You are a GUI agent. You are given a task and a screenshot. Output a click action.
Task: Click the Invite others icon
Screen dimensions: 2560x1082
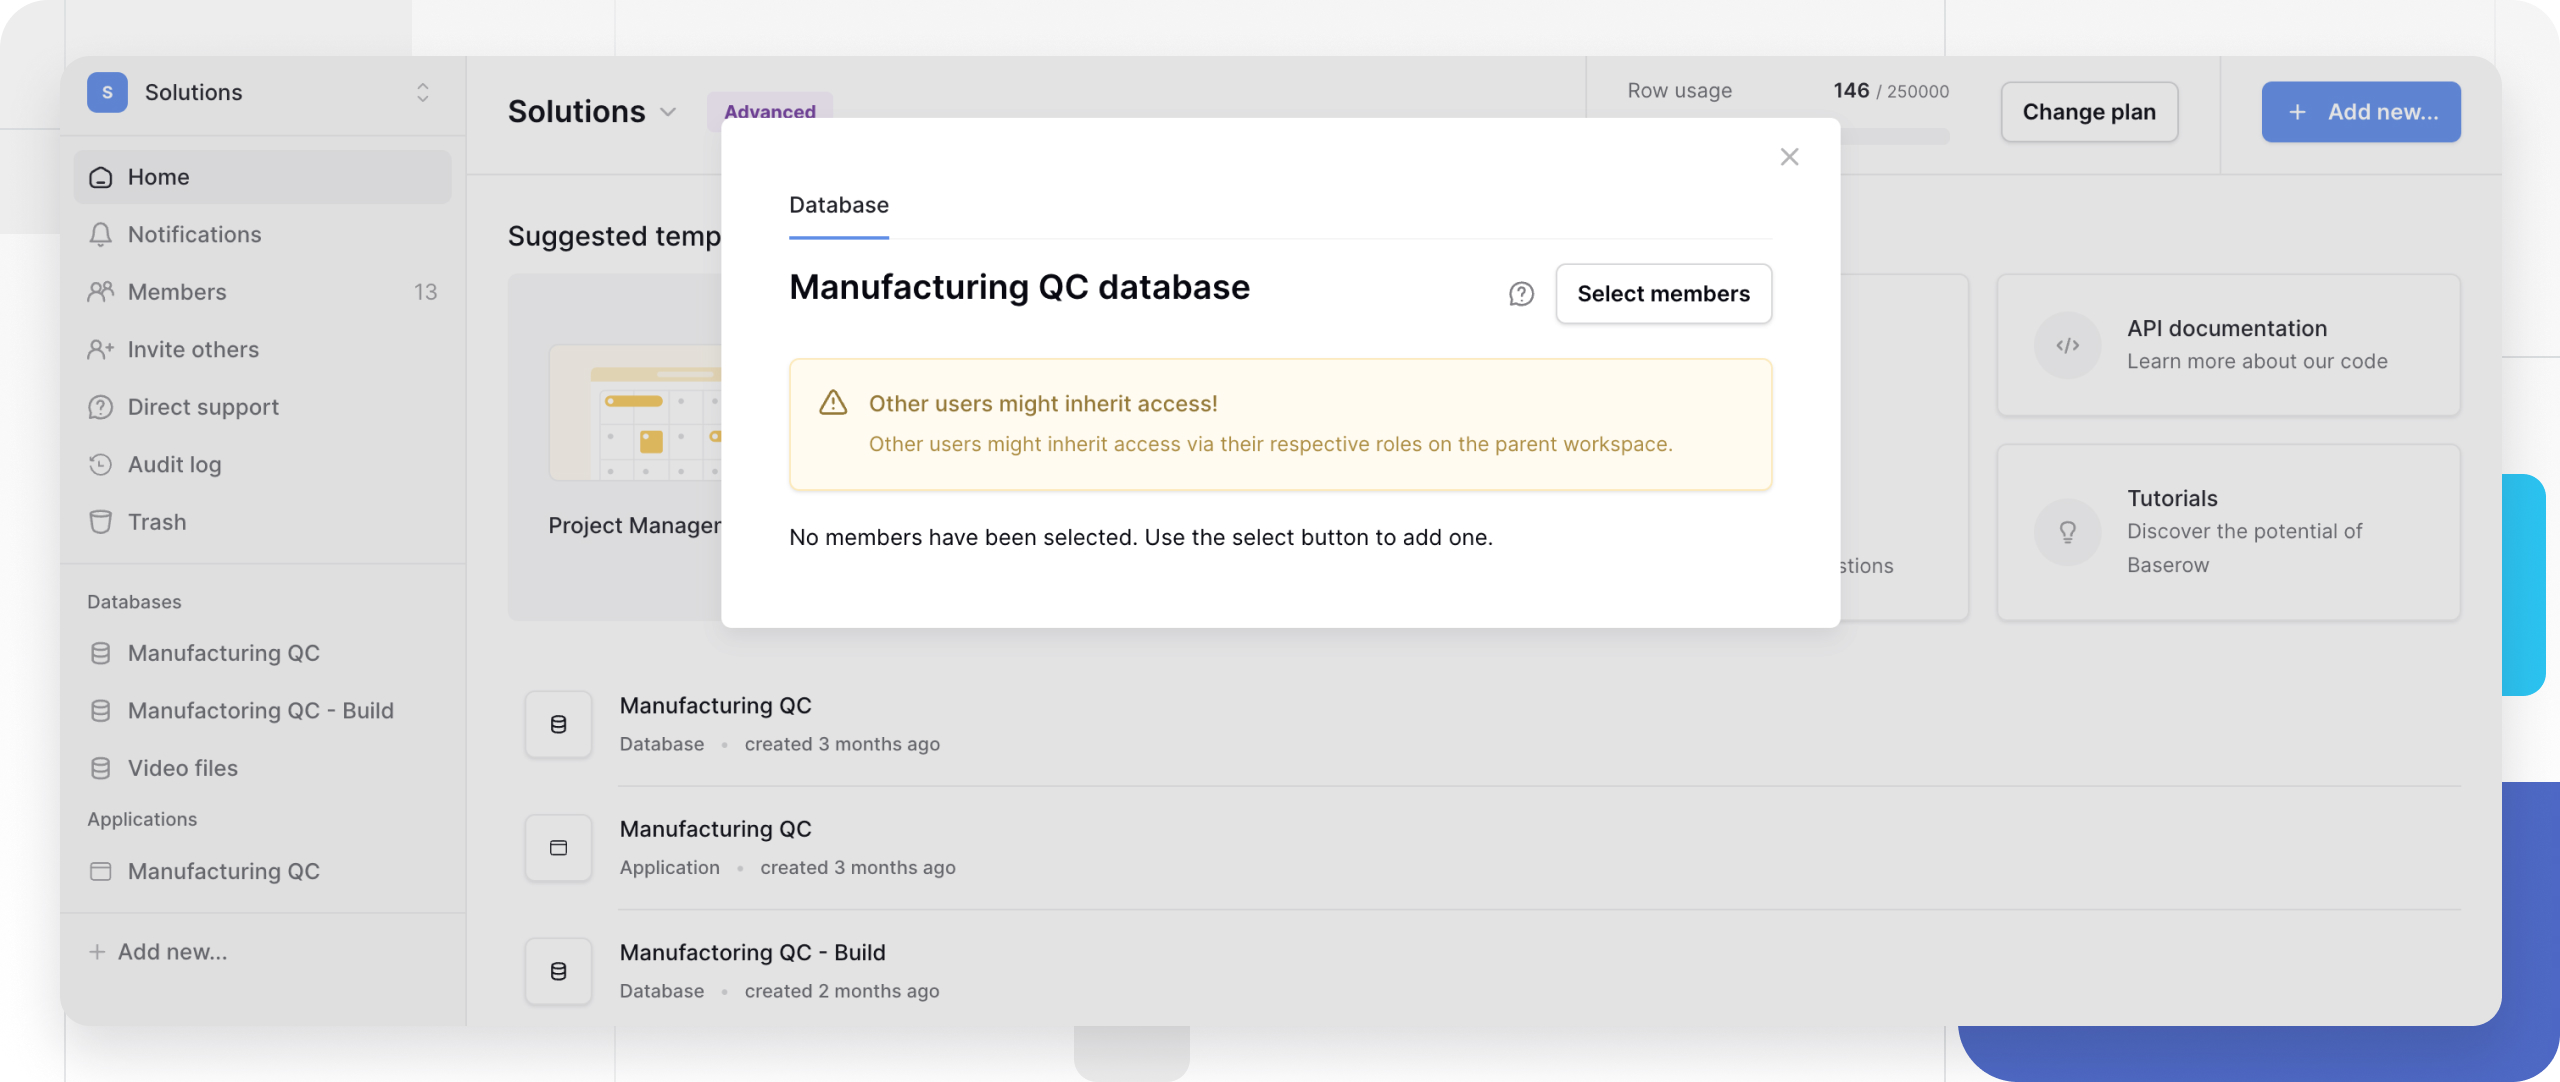[x=101, y=349]
